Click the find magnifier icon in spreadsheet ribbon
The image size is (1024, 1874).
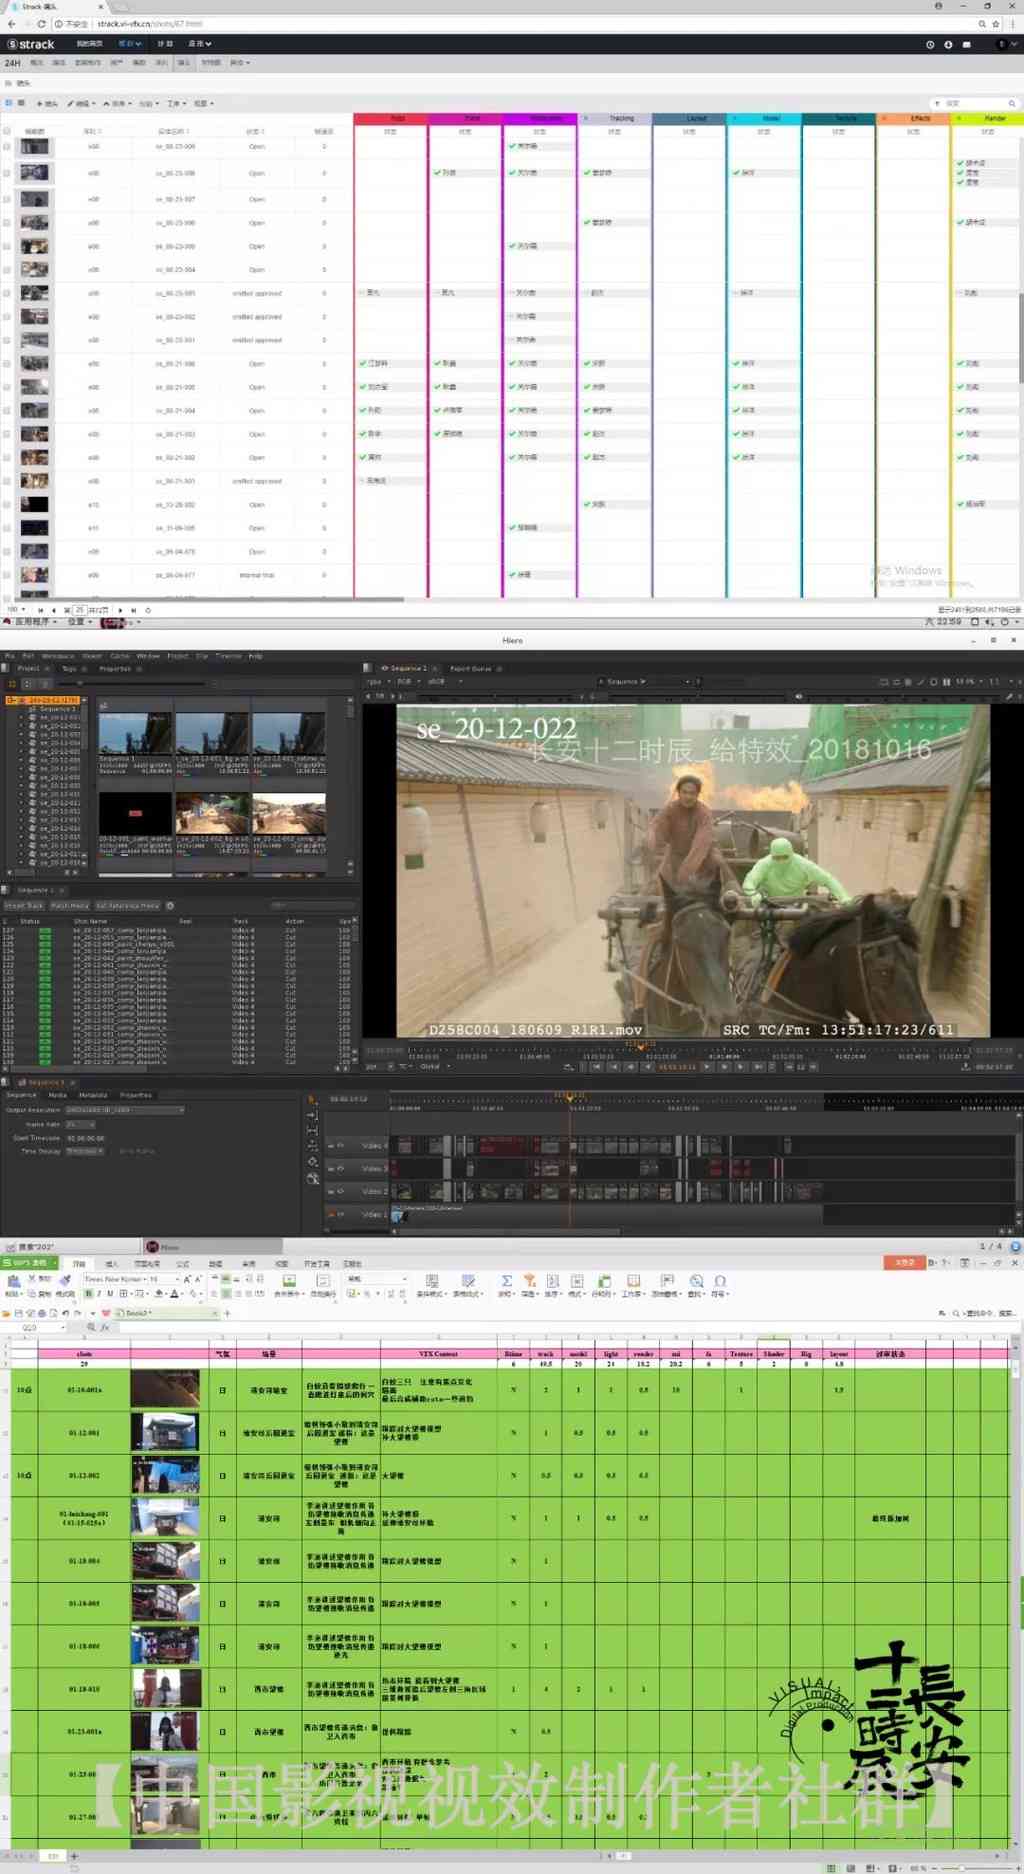(697, 1281)
